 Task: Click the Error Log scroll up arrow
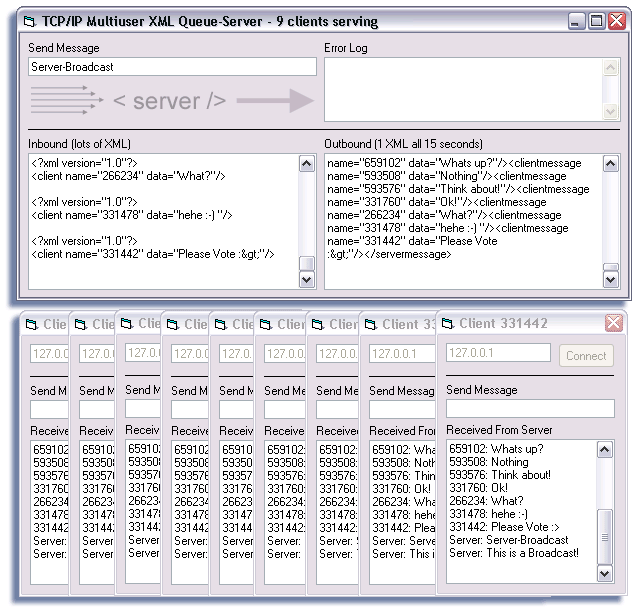click(612, 67)
